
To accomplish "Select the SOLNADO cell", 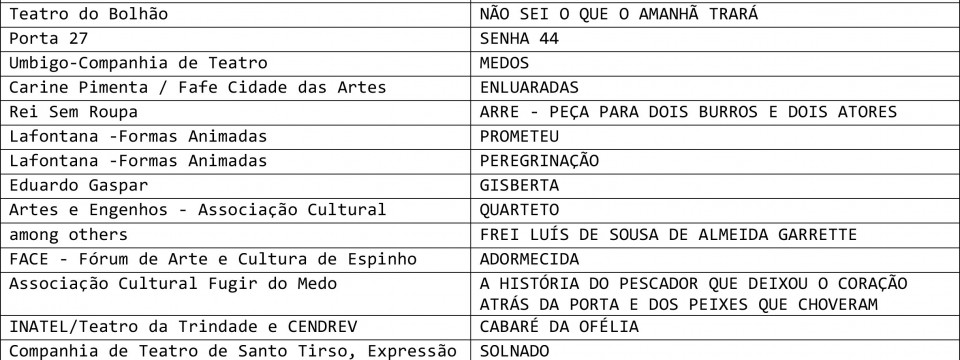I will coord(715,351).
